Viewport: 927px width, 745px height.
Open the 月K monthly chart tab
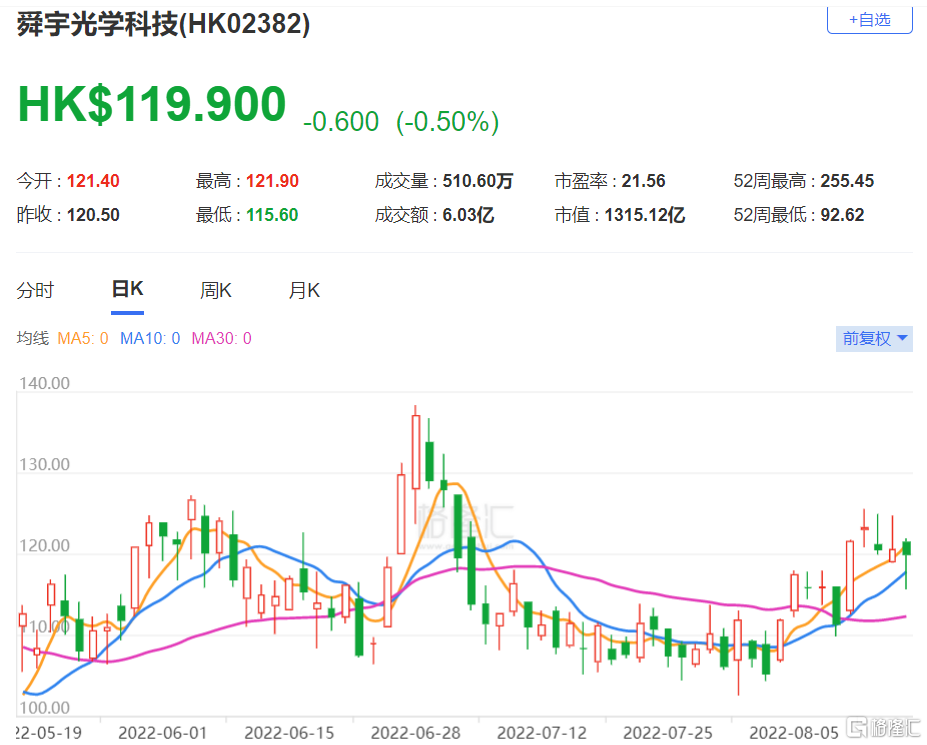click(304, 290)
